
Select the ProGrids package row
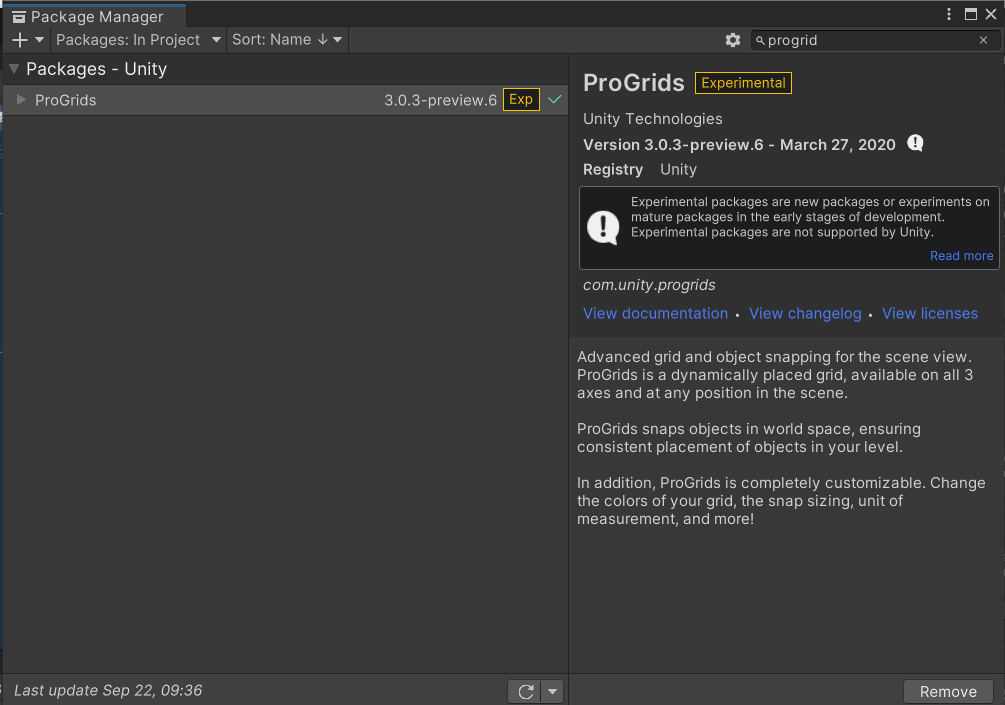[x=285, y=100]
